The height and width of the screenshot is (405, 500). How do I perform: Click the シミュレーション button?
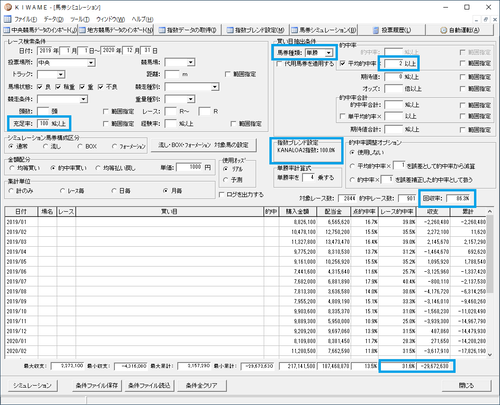tap(32, 386)
